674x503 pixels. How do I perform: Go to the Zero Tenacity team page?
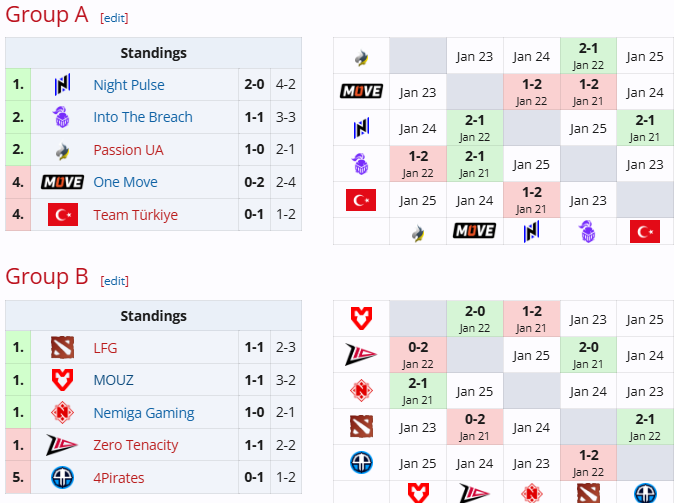click(135, 445)
